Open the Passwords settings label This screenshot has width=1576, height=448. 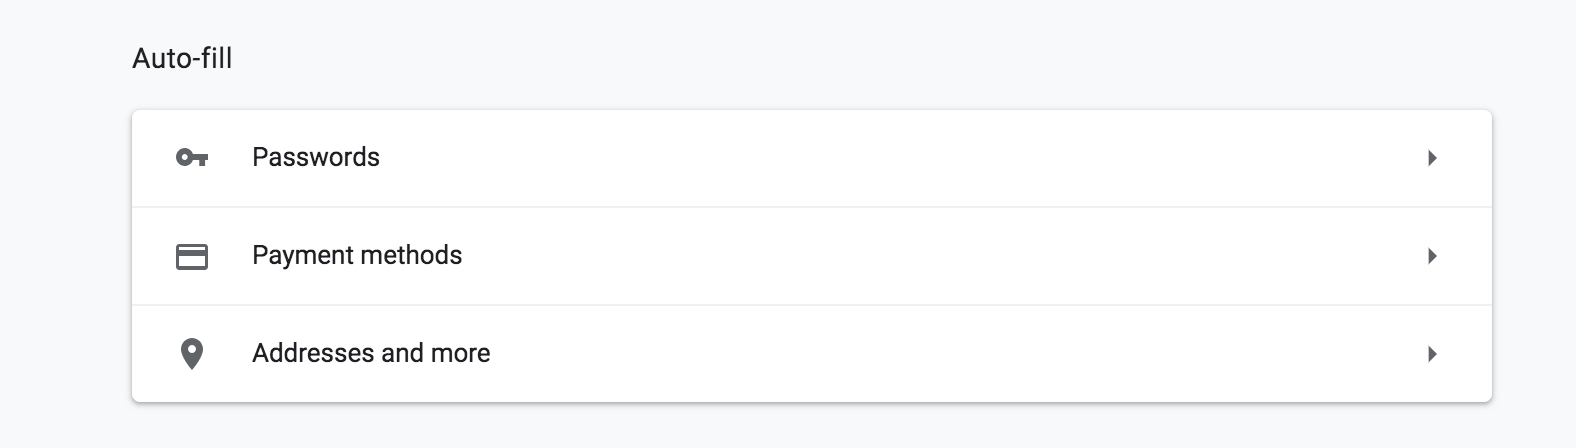coord(316,157)
